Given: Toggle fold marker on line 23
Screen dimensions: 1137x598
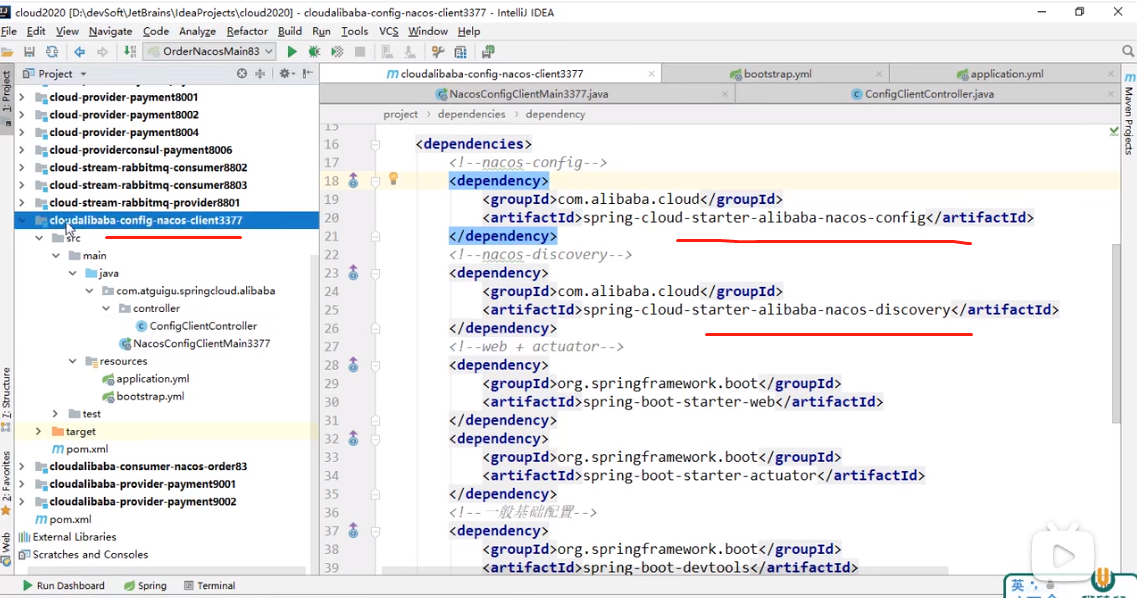Looking at the screenshot, I should pos(375,273).
